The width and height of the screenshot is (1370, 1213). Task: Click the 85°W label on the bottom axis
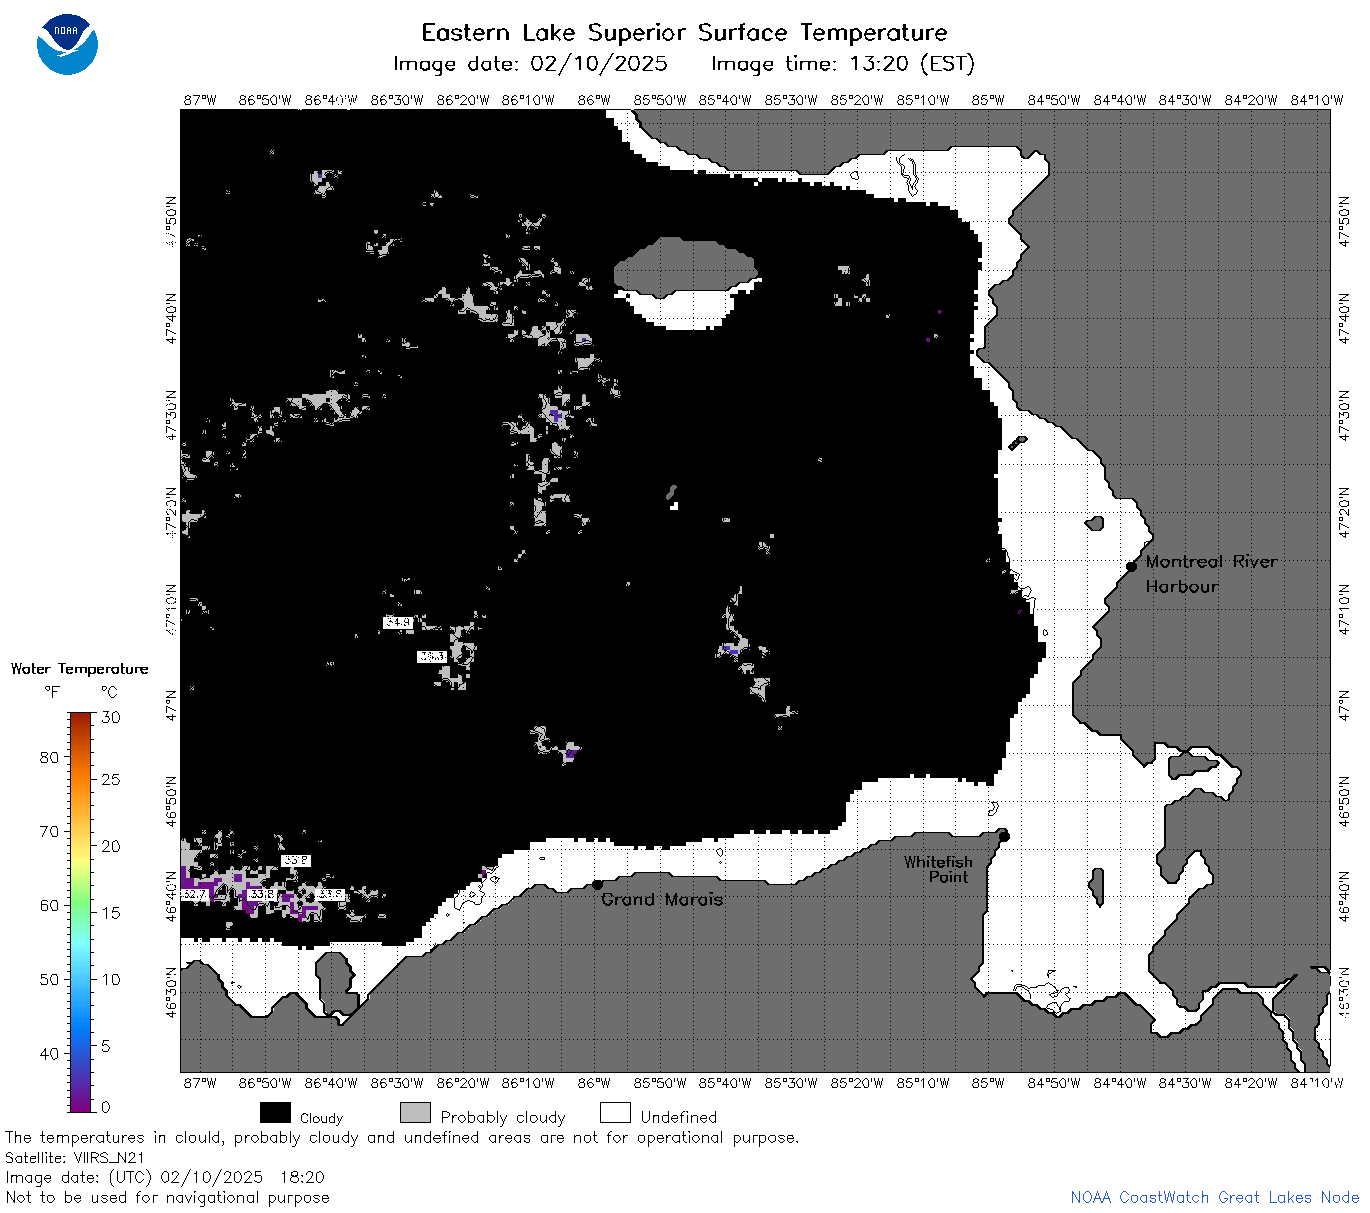(x=988, y=1083)
